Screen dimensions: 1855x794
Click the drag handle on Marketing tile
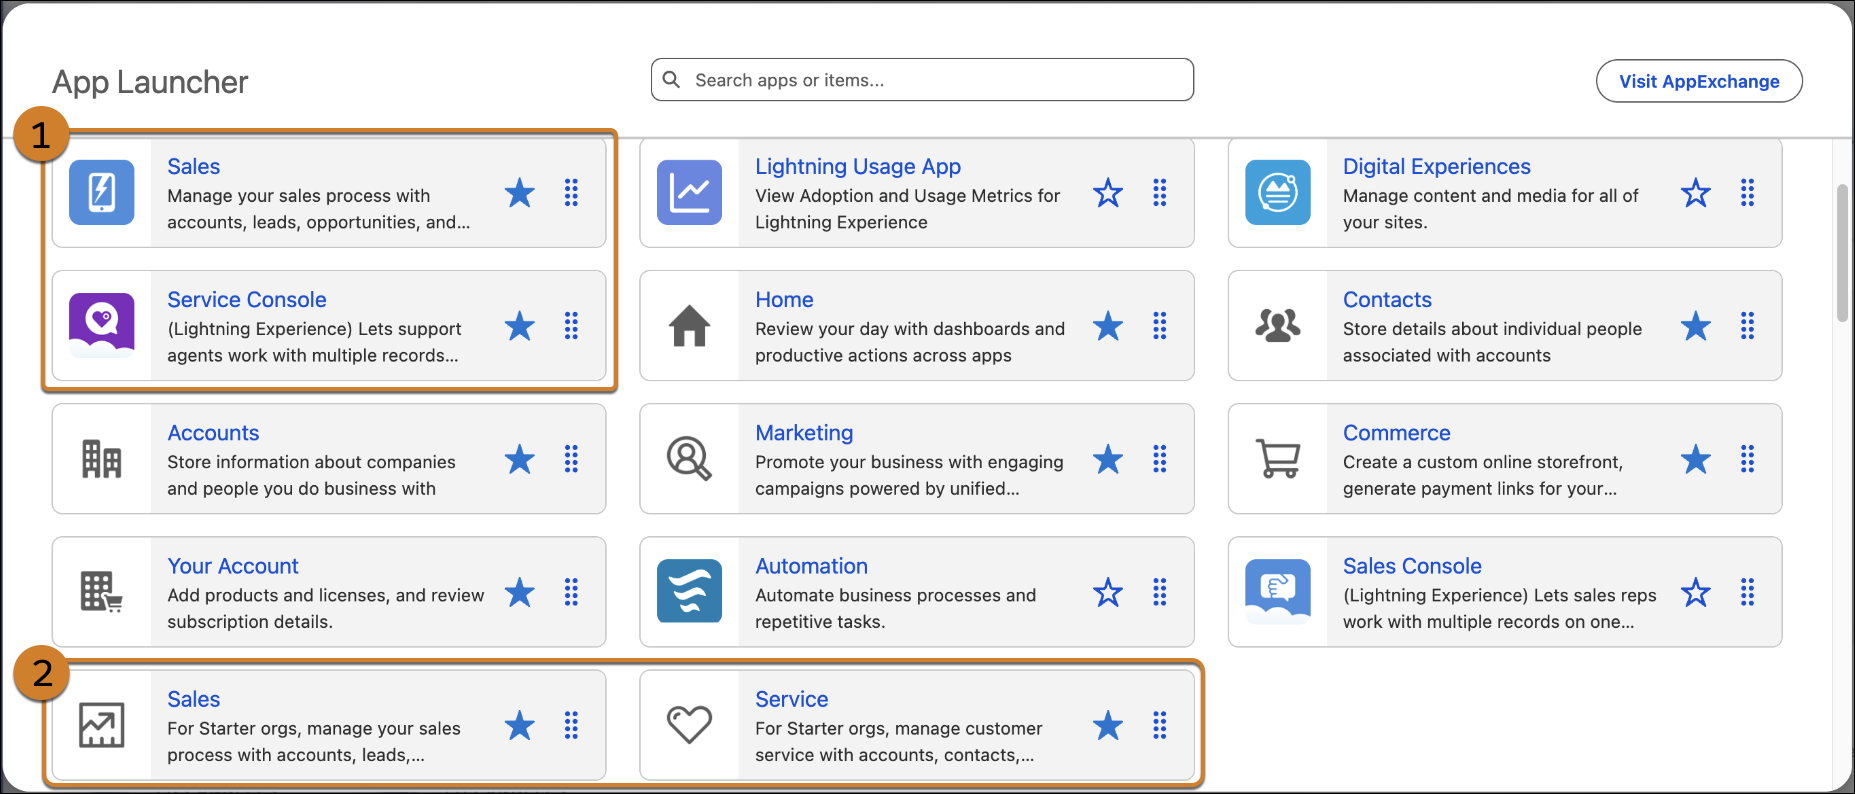click(x=1159, y=459)
